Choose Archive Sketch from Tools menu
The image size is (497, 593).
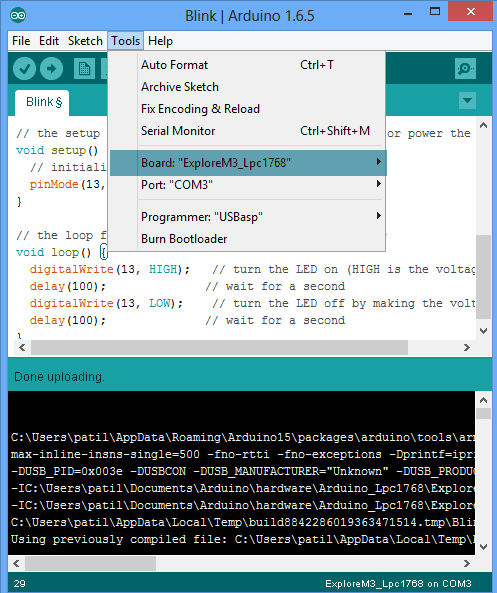coord(248,87)
